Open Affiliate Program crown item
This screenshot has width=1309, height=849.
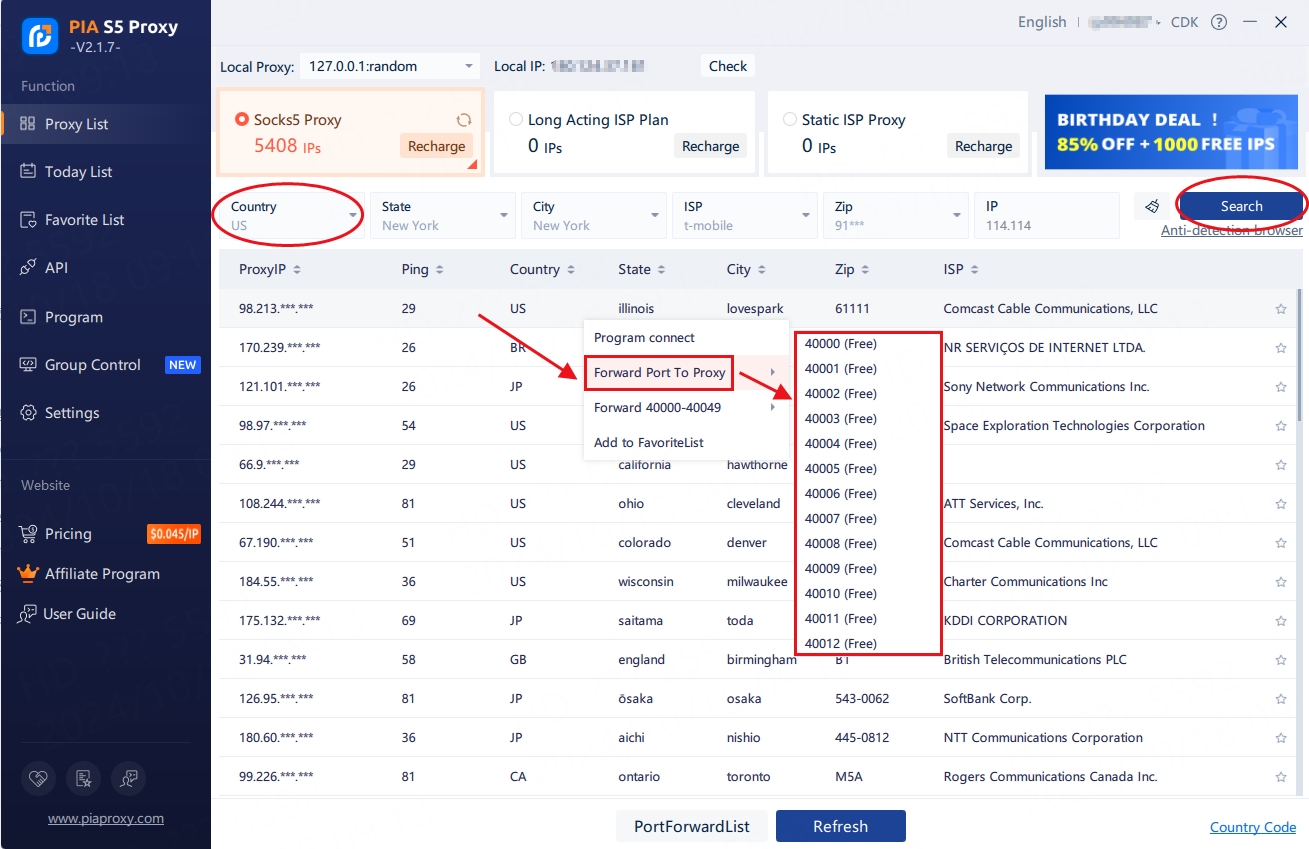point(101,574)
